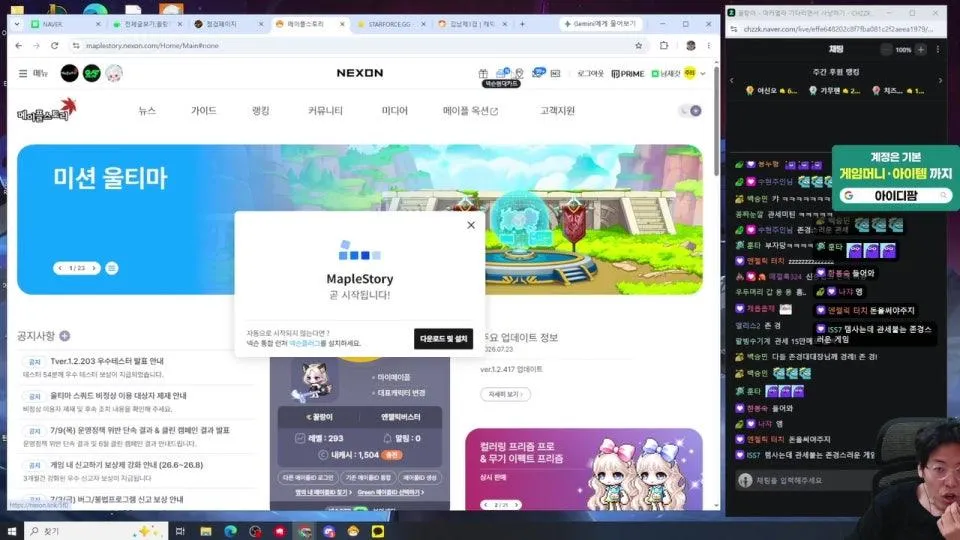
Task: Go to next main banner slide
Action: (94, 268)
